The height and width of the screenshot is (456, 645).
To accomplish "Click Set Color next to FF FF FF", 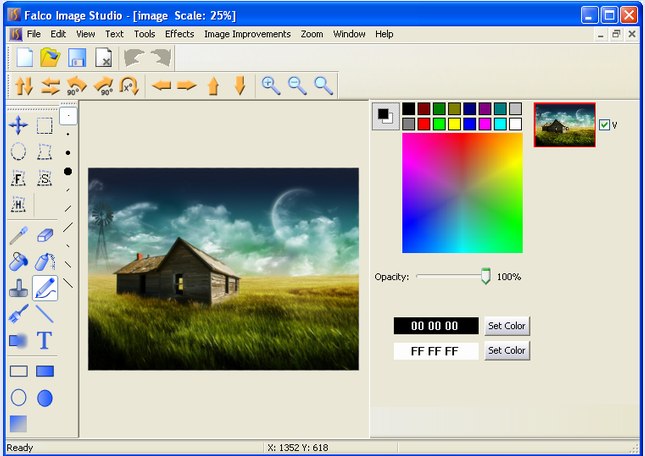I will pos(507,350).
